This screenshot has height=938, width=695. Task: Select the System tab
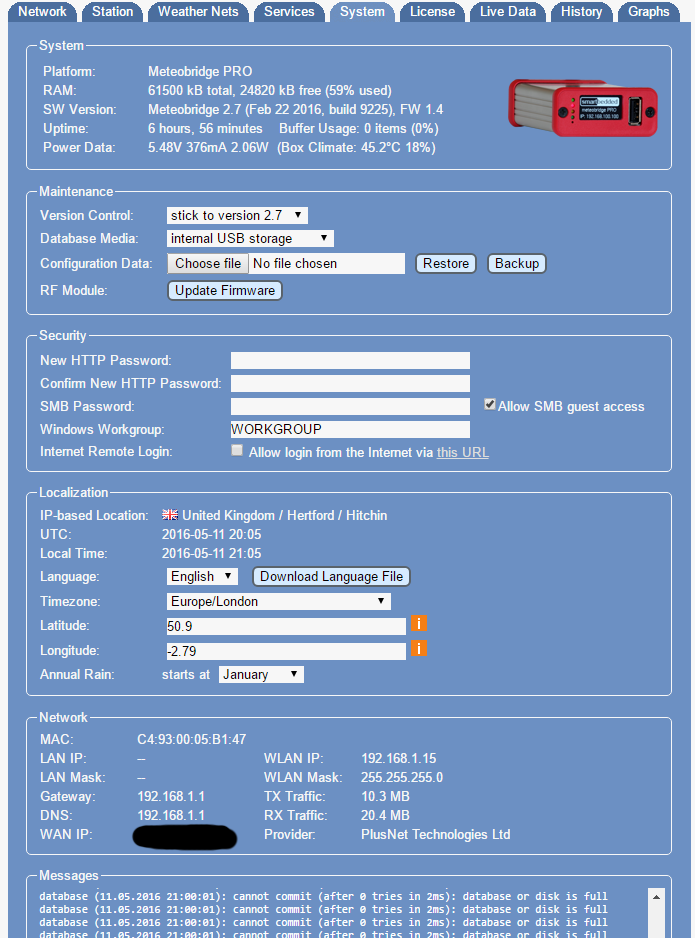pos(362,12)
